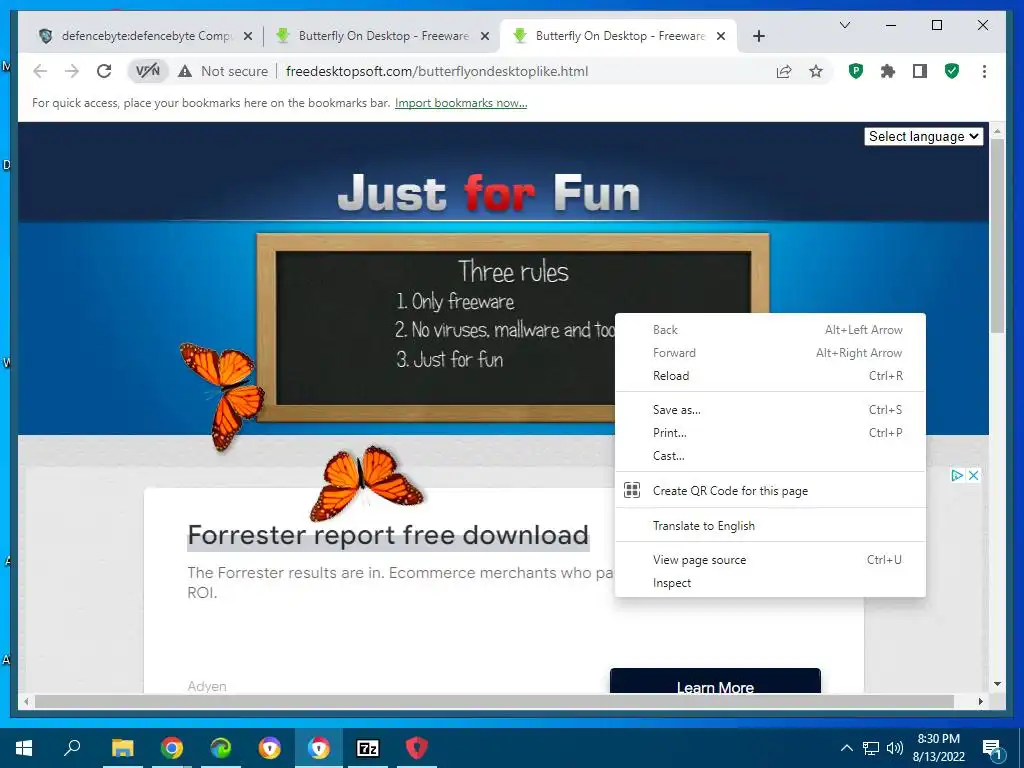Viewport: 1024px width, 768px height.
Task: Open taskbar Search magnifier
Action: point(72,748)
